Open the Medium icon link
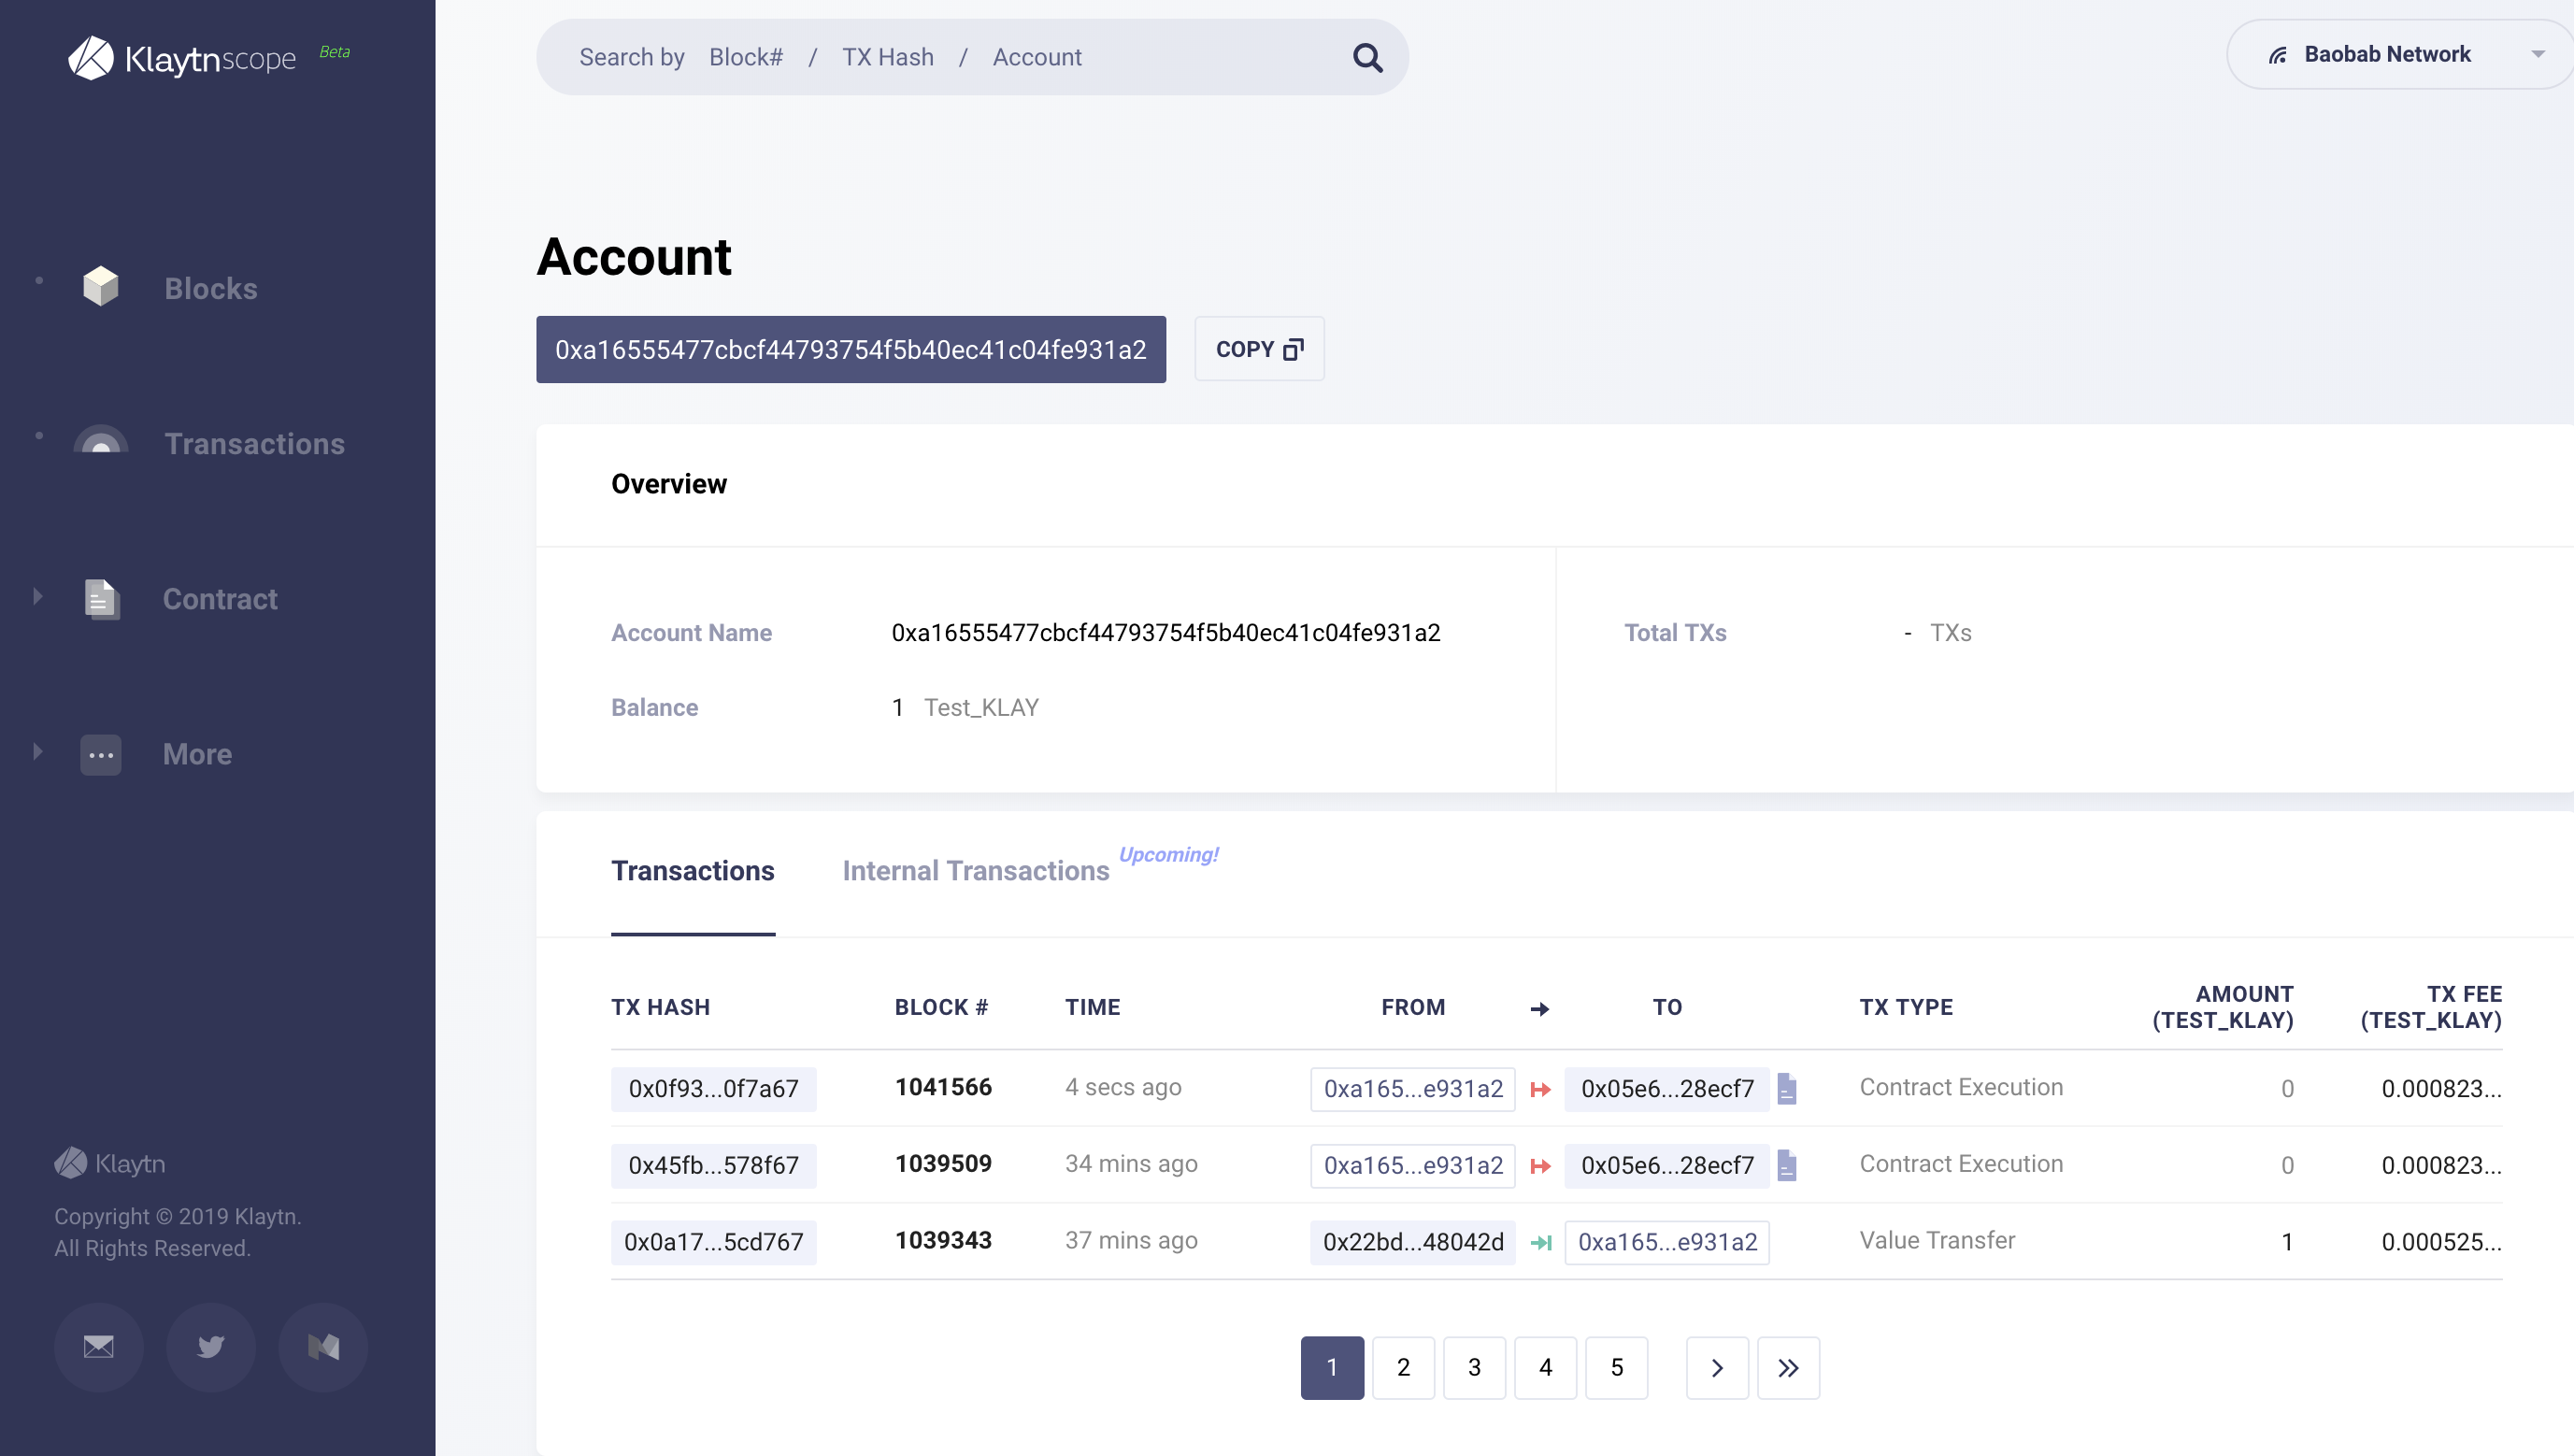 pos(322,1346)
